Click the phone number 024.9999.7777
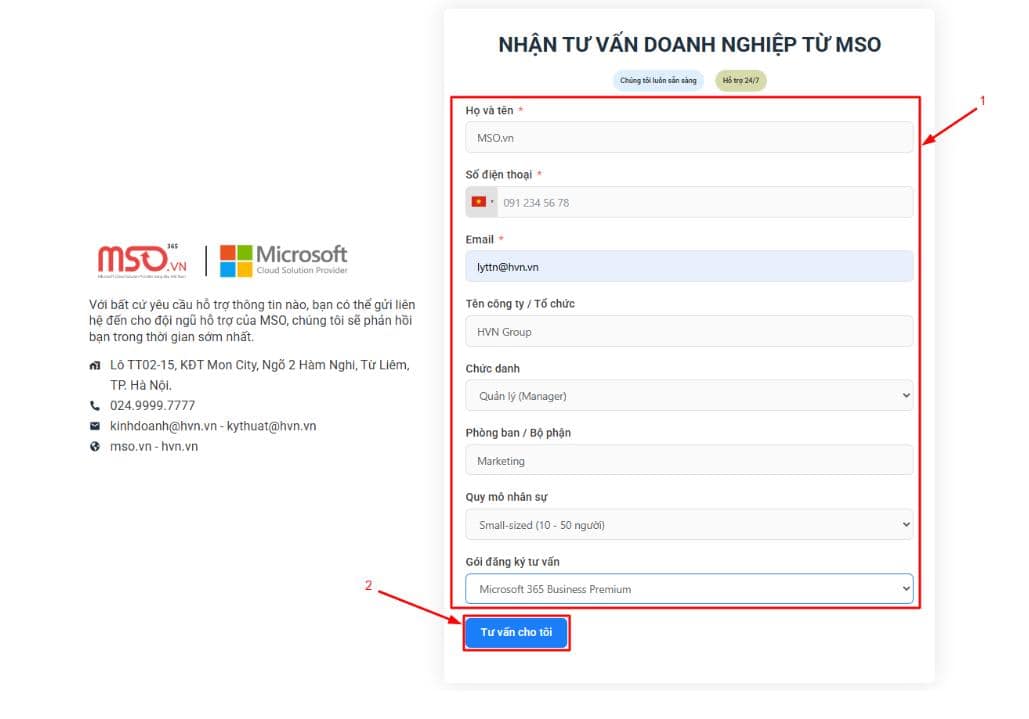This screenshot has width=1029, height=719. 152,405
